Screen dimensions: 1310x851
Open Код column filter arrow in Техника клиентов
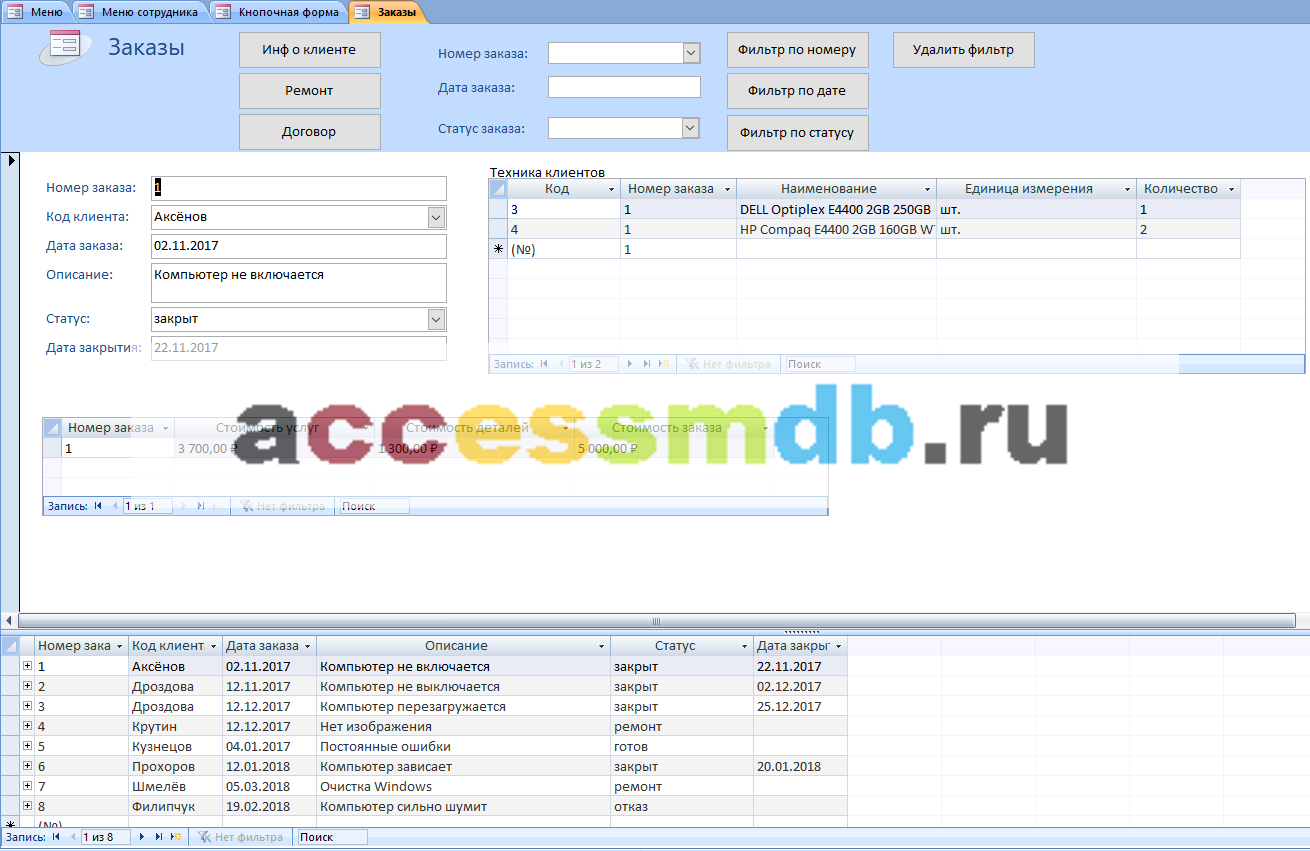612,189
